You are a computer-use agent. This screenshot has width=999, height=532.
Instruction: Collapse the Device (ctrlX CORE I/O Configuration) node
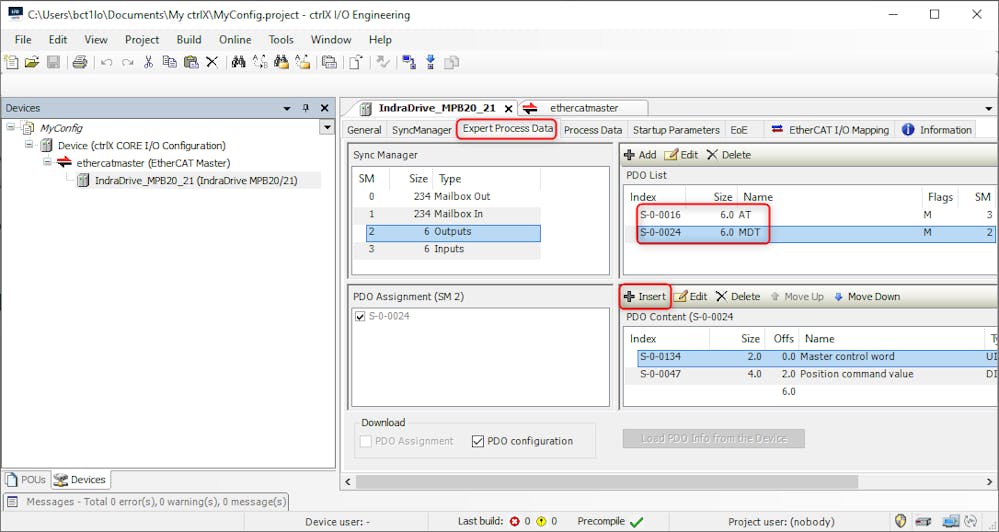(29, 145)
